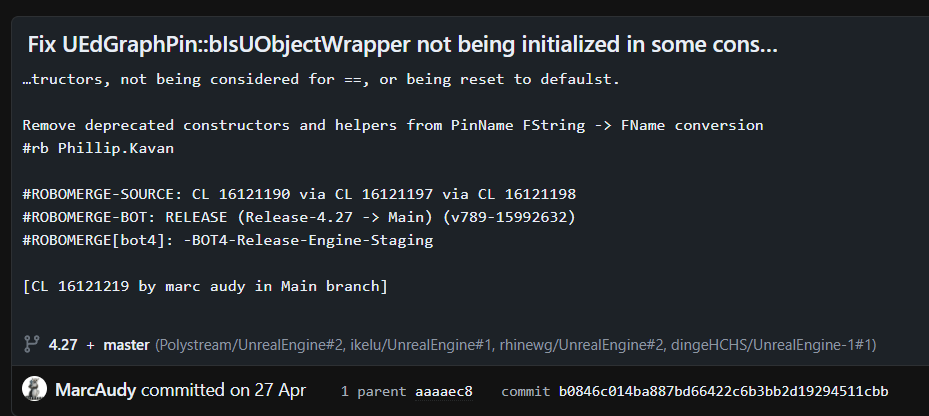Click the git branch icon
The height and width of the screenshot is (416, 929).
tap(31, 344)
